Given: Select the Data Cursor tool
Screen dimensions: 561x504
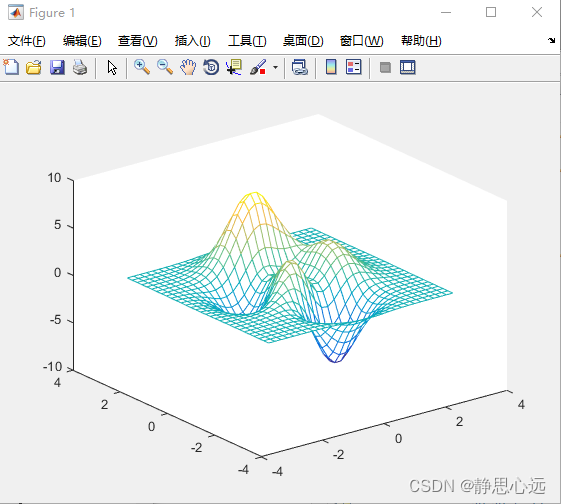Looking at the screenshot, I should (234, 67).
